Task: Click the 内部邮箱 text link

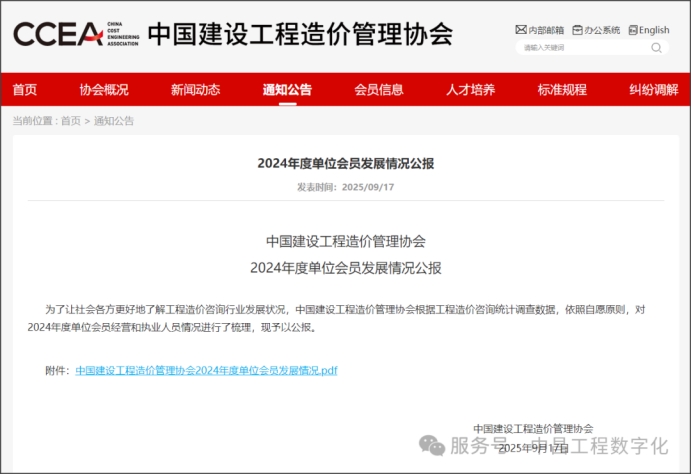Action: tap(545, 30)
